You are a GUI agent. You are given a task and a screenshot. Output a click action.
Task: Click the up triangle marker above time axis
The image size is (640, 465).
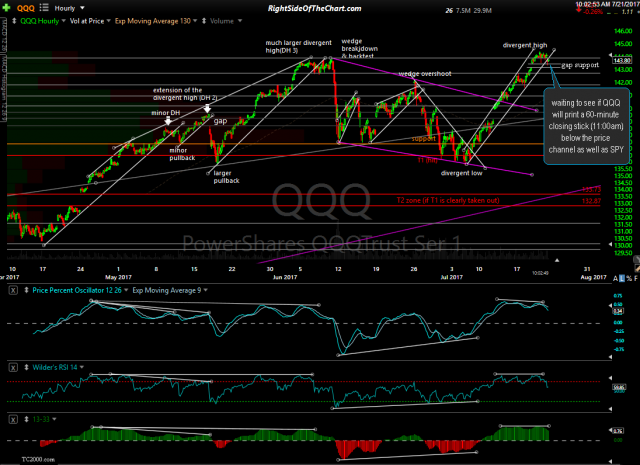pos(557,260)
